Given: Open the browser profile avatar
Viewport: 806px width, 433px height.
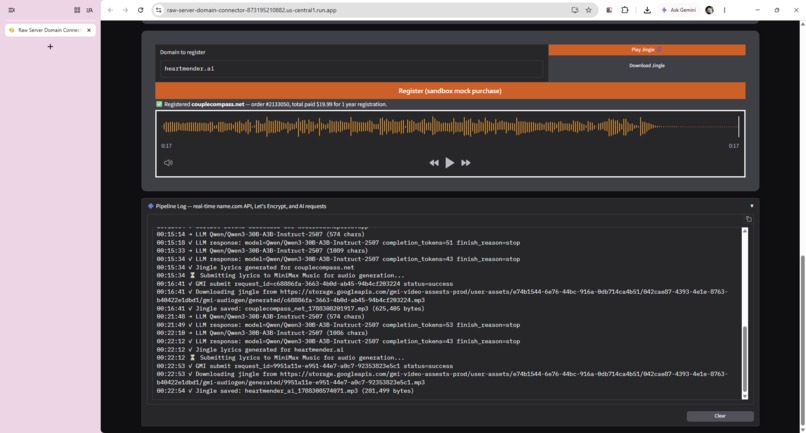Looking at the screenshot, I should [709, 10].
